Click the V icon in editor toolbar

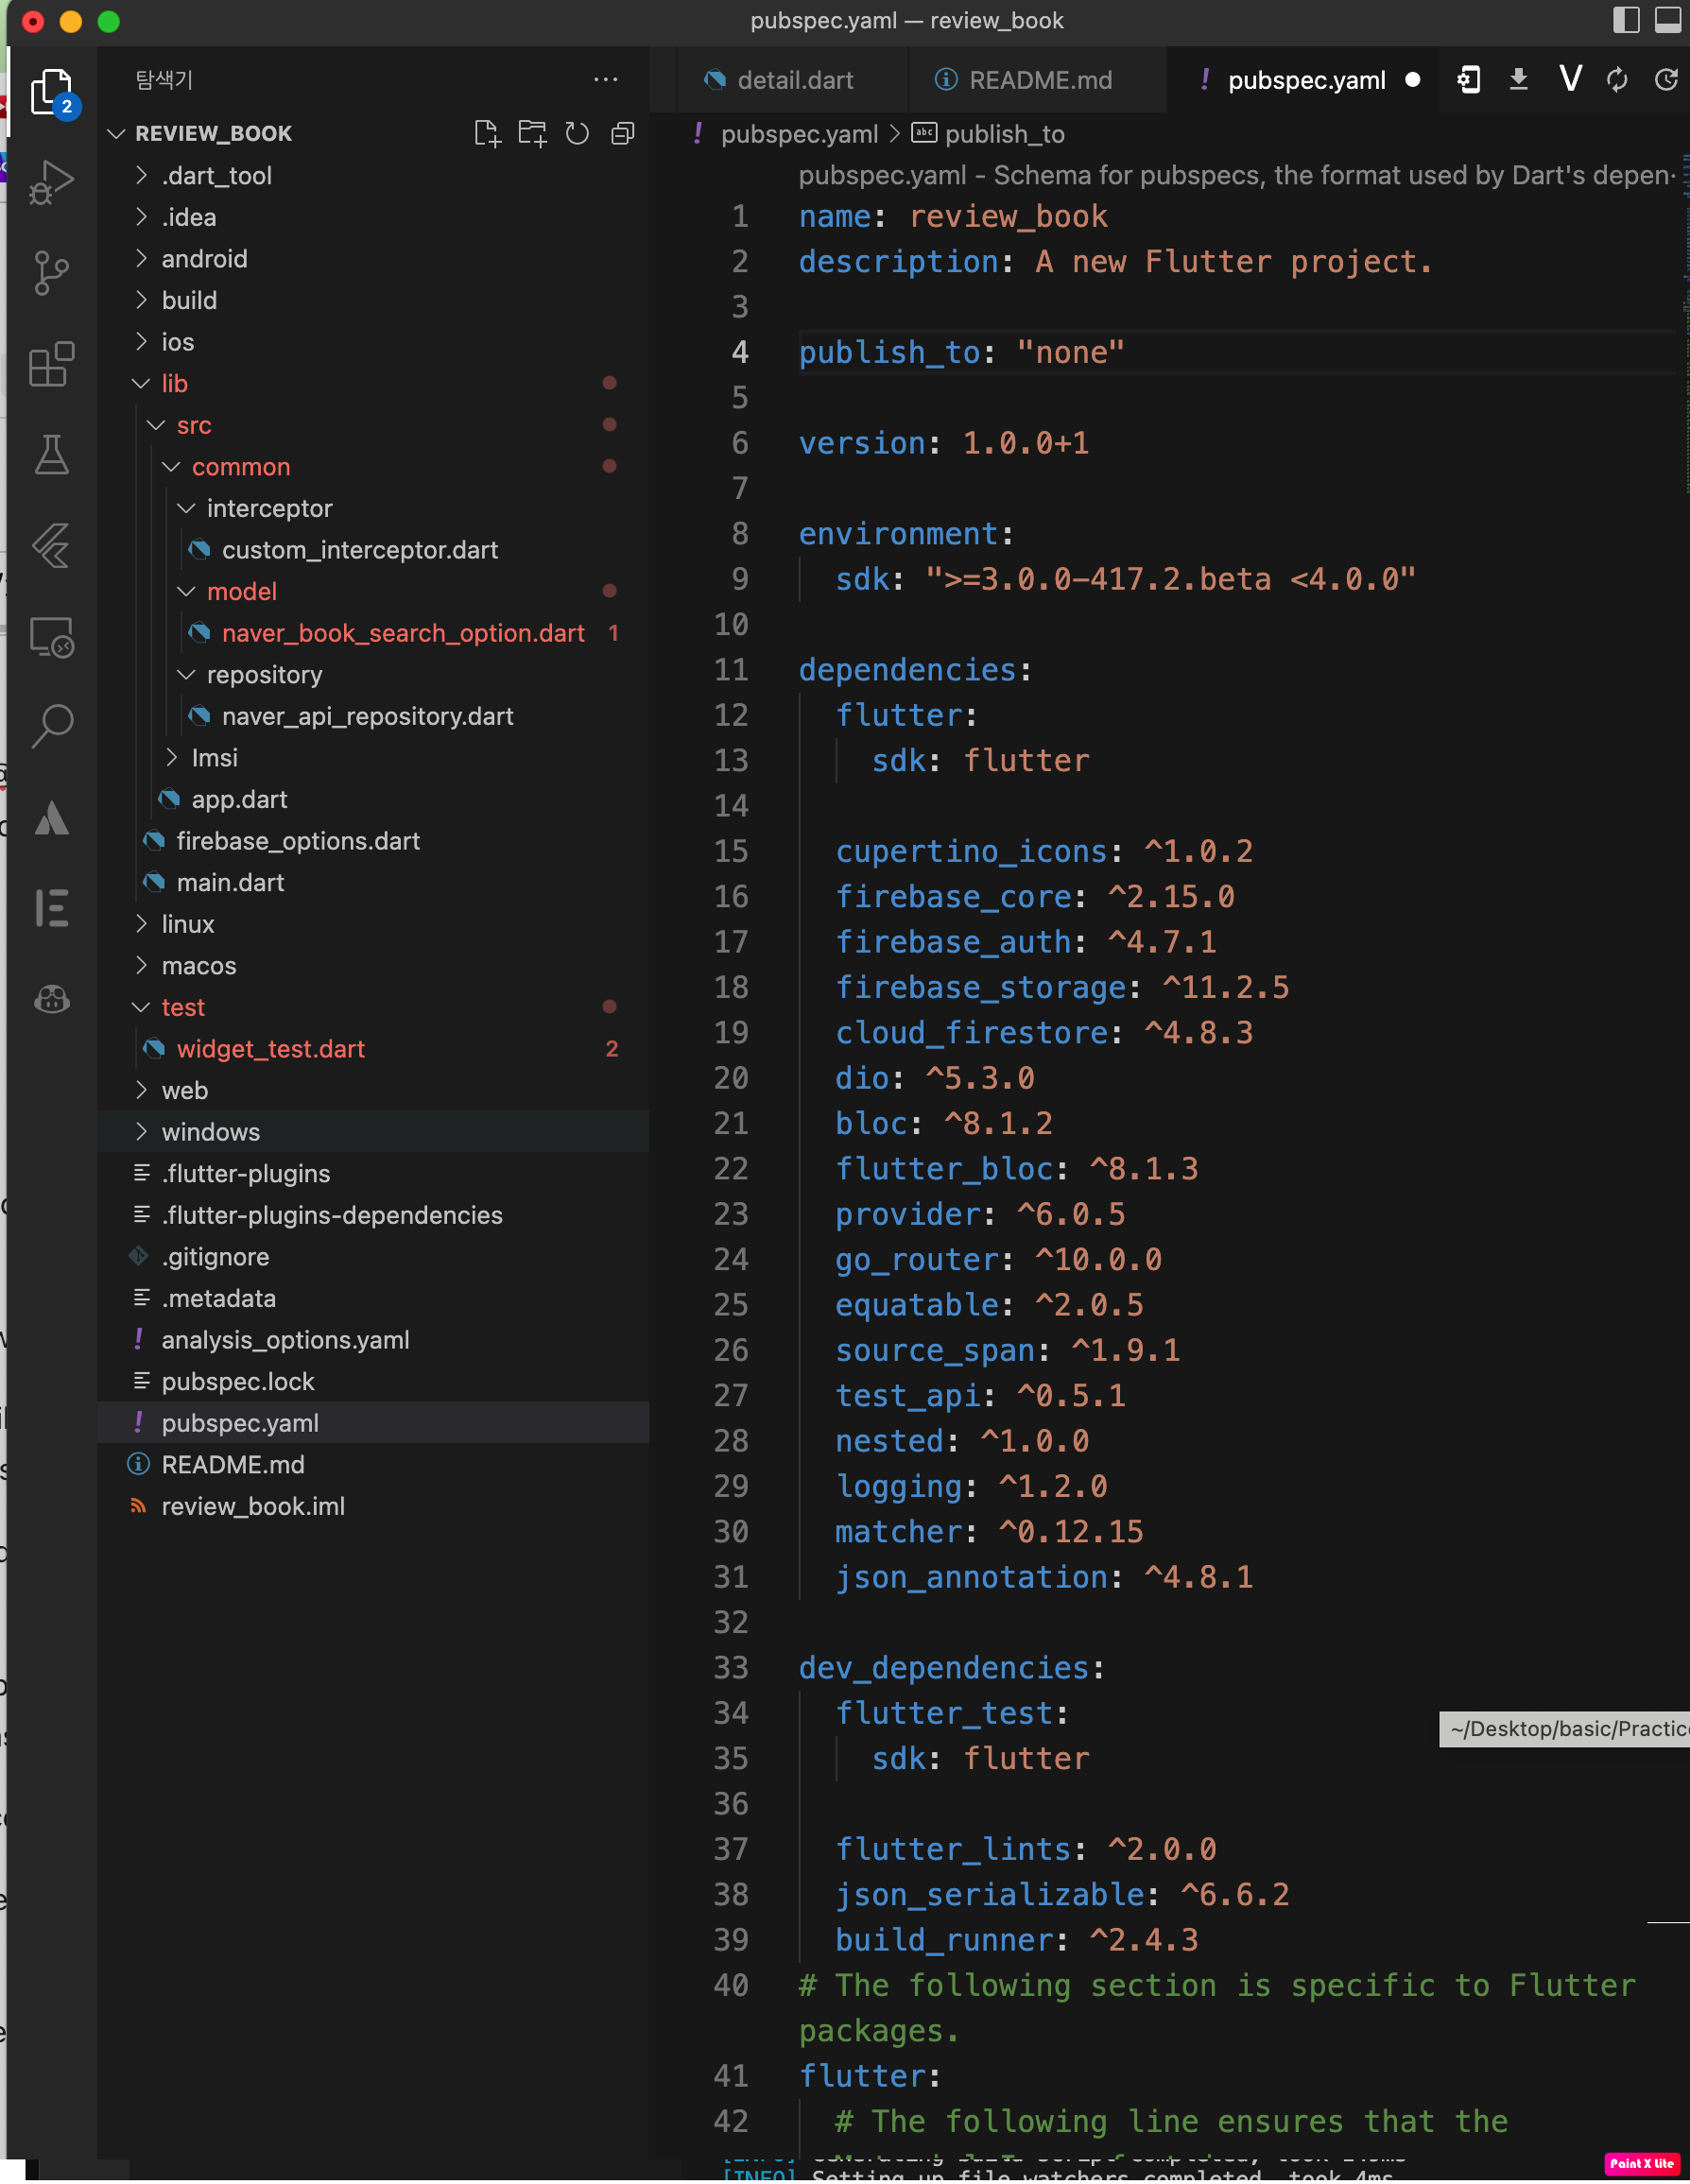tap(1570, 79)
